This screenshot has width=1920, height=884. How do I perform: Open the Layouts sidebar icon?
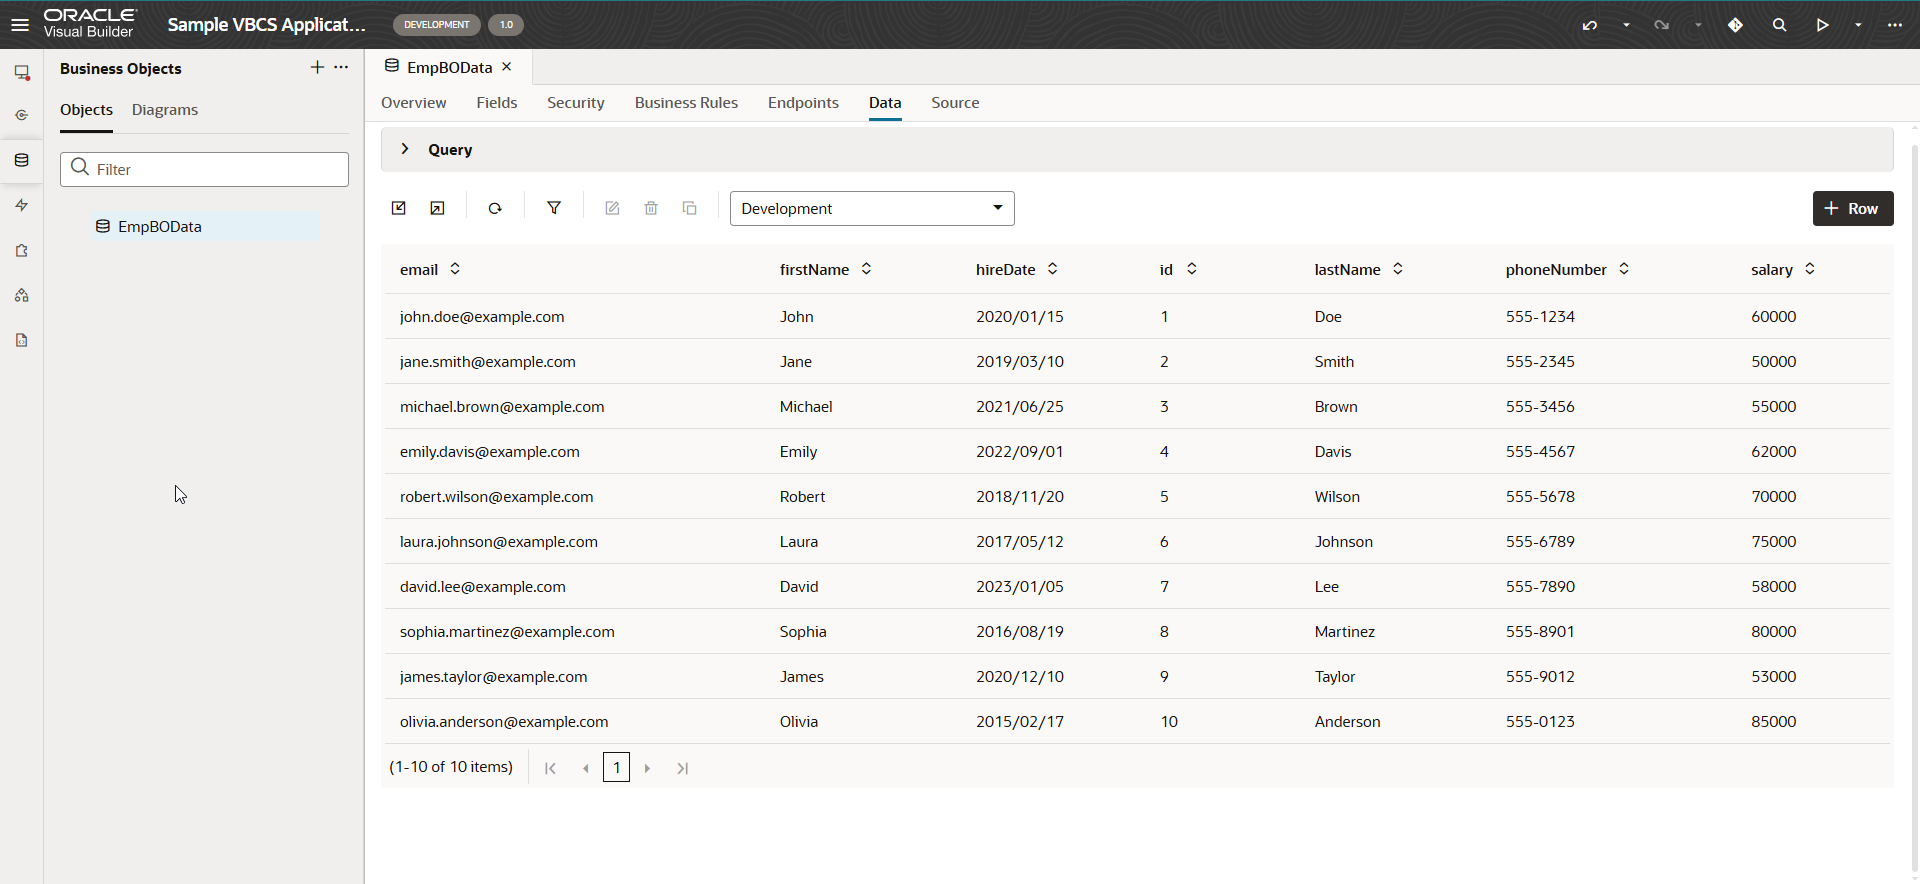[x=22, y=295]
